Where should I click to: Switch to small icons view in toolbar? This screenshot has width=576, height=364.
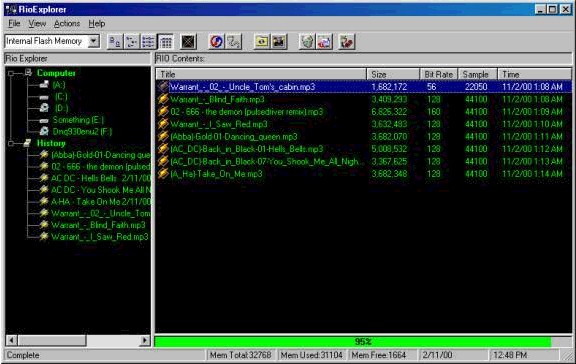coord(132,42)
